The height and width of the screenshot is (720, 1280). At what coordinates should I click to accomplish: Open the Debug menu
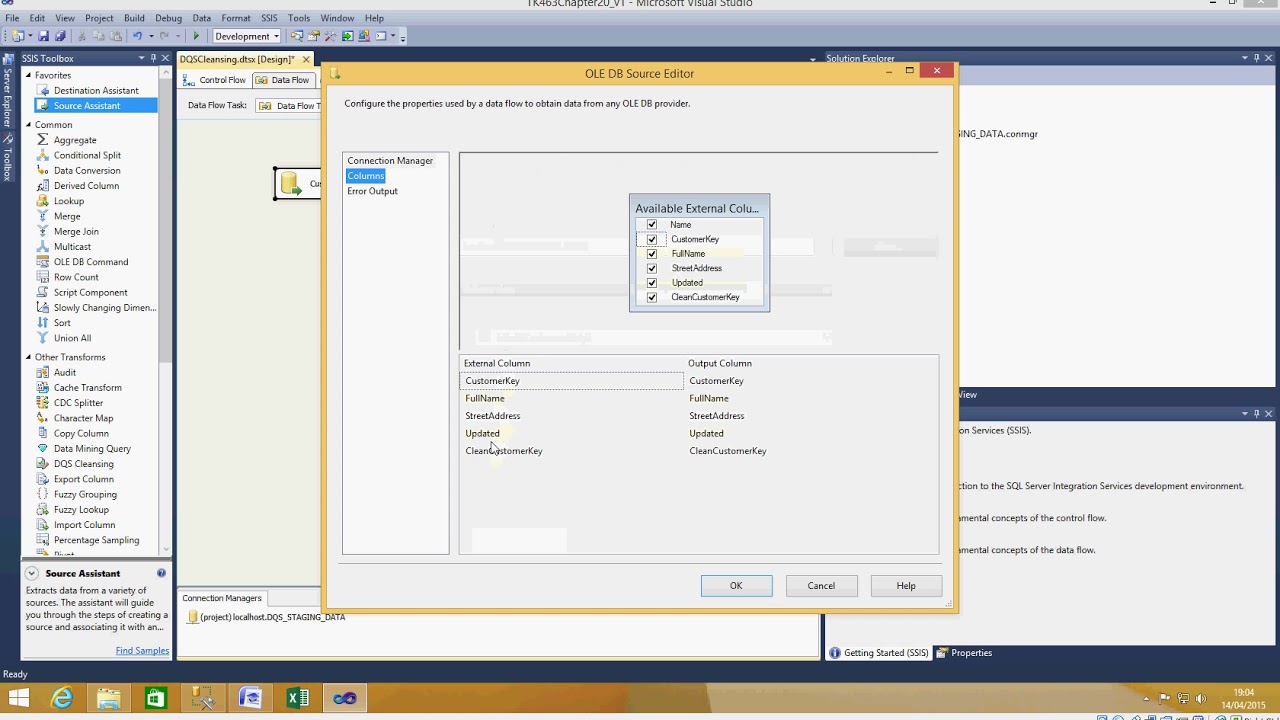tap(168, 18)
